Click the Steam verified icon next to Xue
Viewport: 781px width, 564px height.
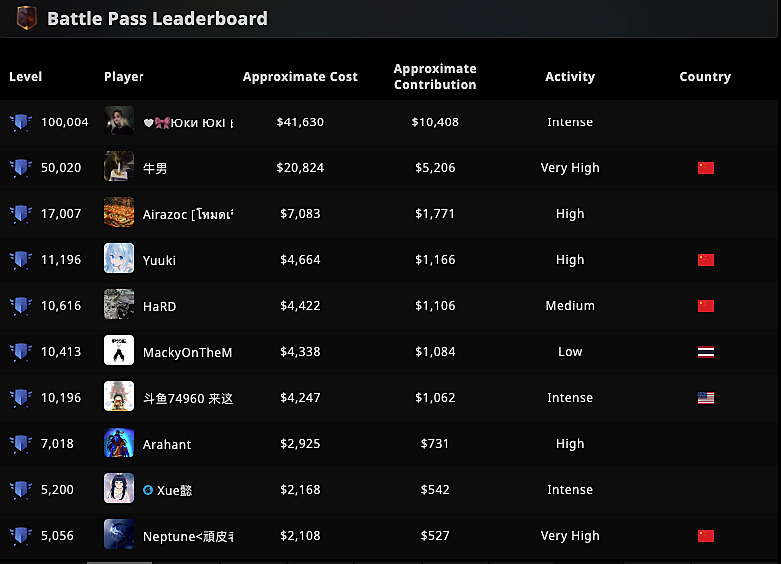148,490
